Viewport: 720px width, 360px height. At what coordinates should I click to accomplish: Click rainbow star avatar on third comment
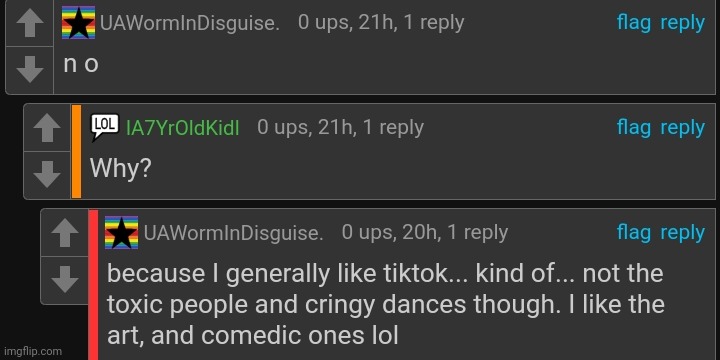click(x=121, y=232)
